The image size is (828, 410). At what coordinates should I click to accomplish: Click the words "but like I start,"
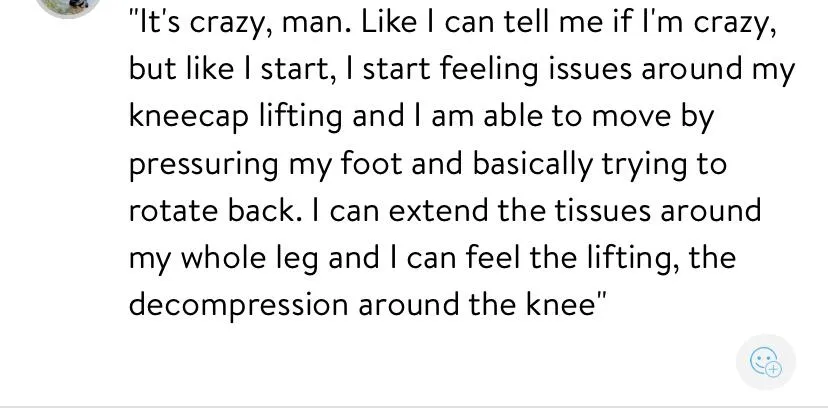click(237, 70)
